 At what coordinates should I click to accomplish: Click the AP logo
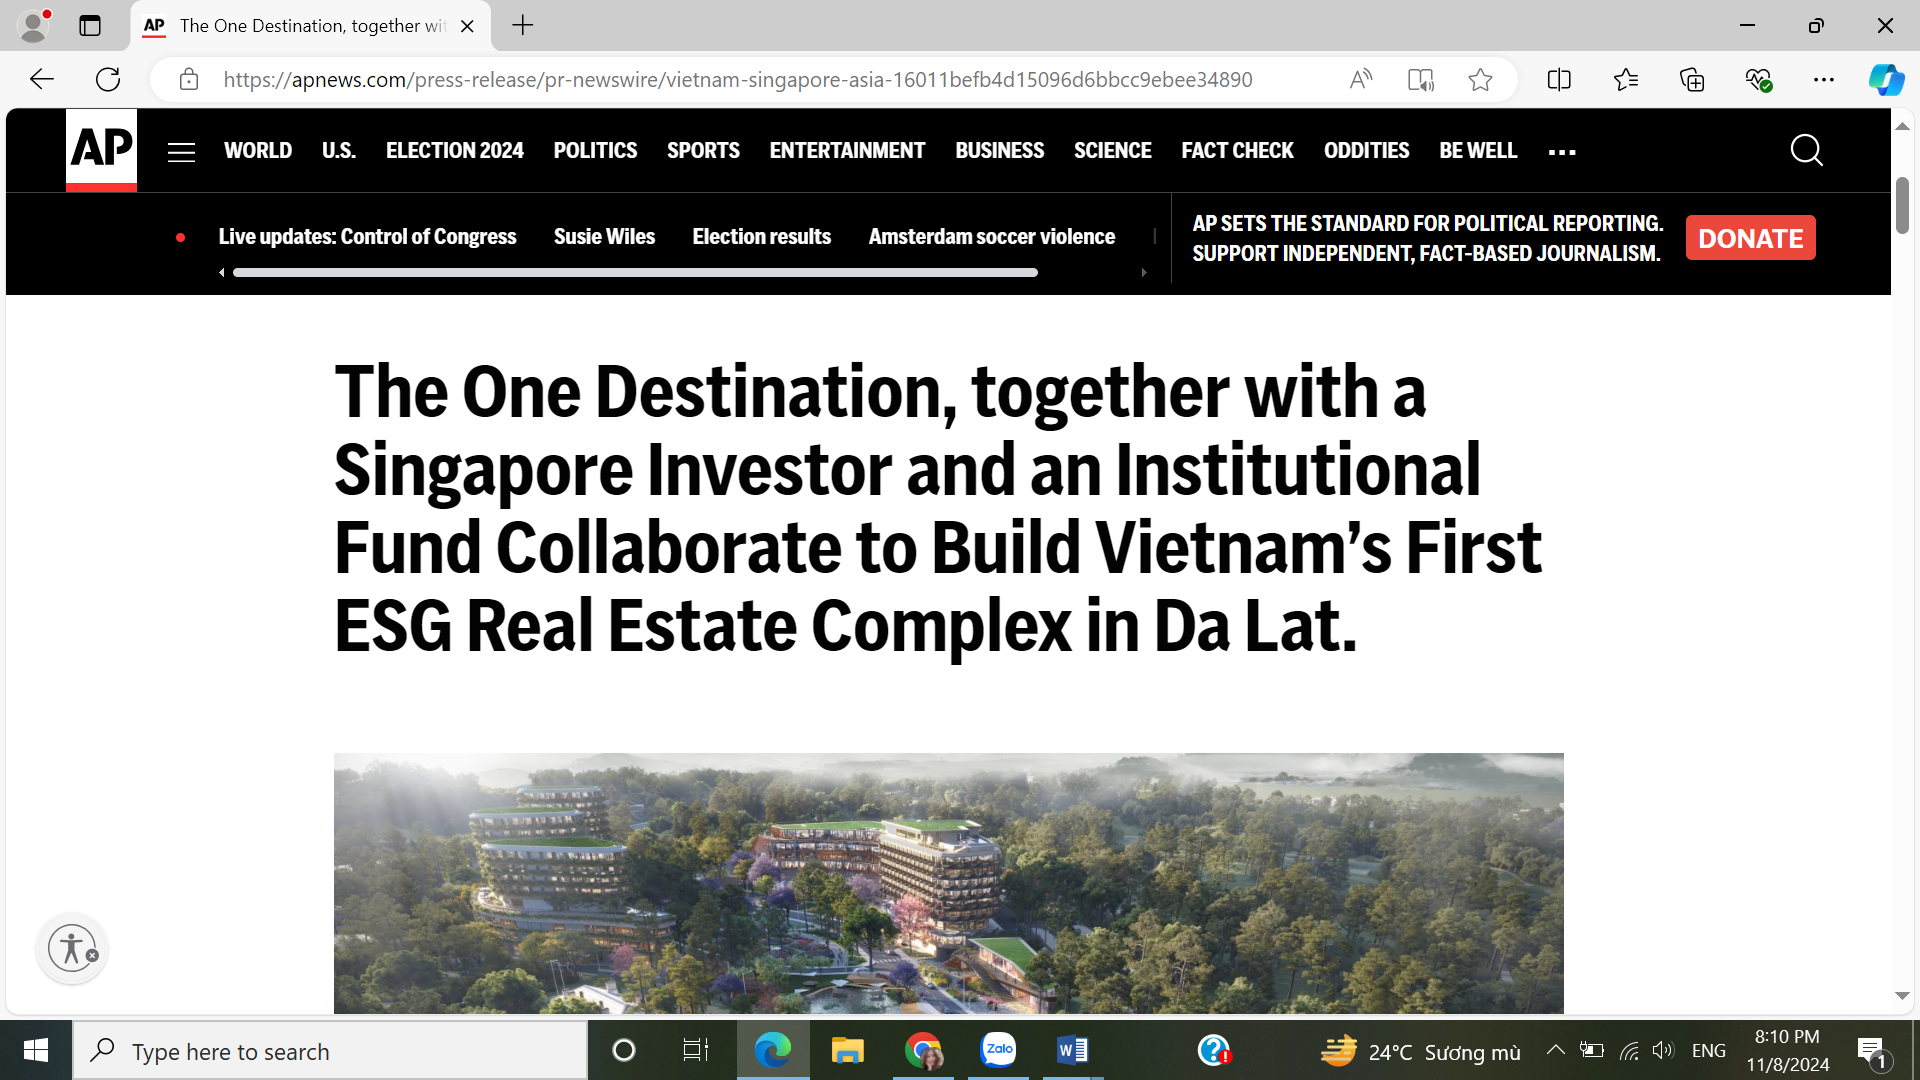tap(100, 150)
